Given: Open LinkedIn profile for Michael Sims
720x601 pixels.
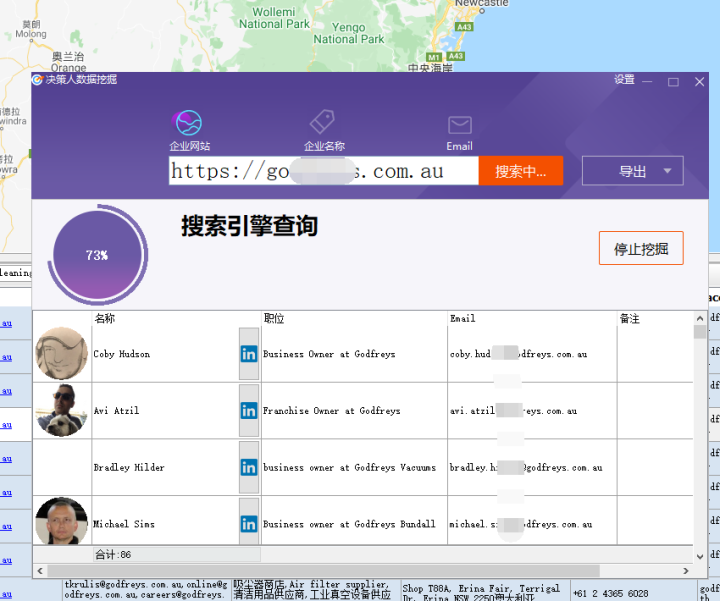Looking at the screenshot, I should (249, 524).
